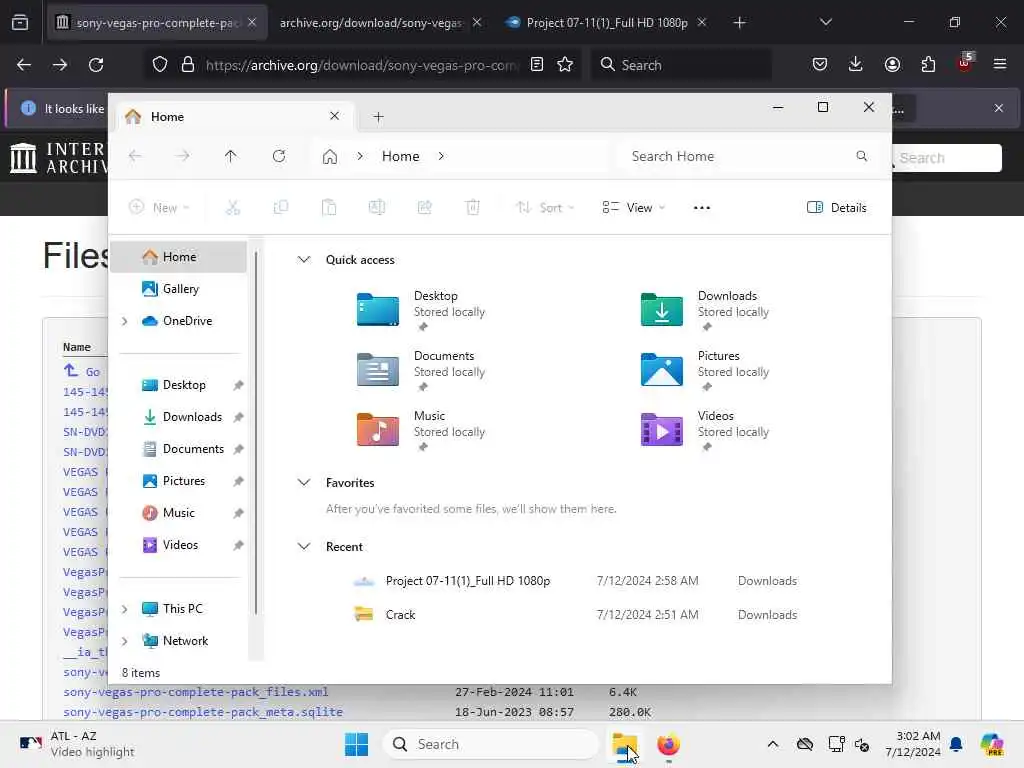Viewport: 1024px width, 768px height.
Task: Click the chevron after Home in breadcrumb
Action: tap(441, 156)
